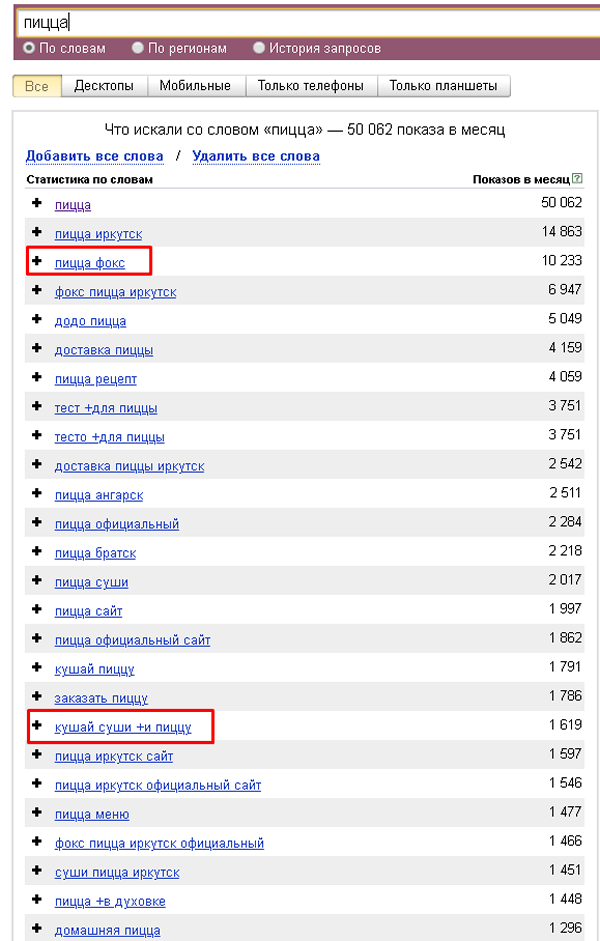Viewport: 600px width, 941px height.
Task: Click the plus icon next to 'пицца фокс'
Action: (x=37, y=261)
